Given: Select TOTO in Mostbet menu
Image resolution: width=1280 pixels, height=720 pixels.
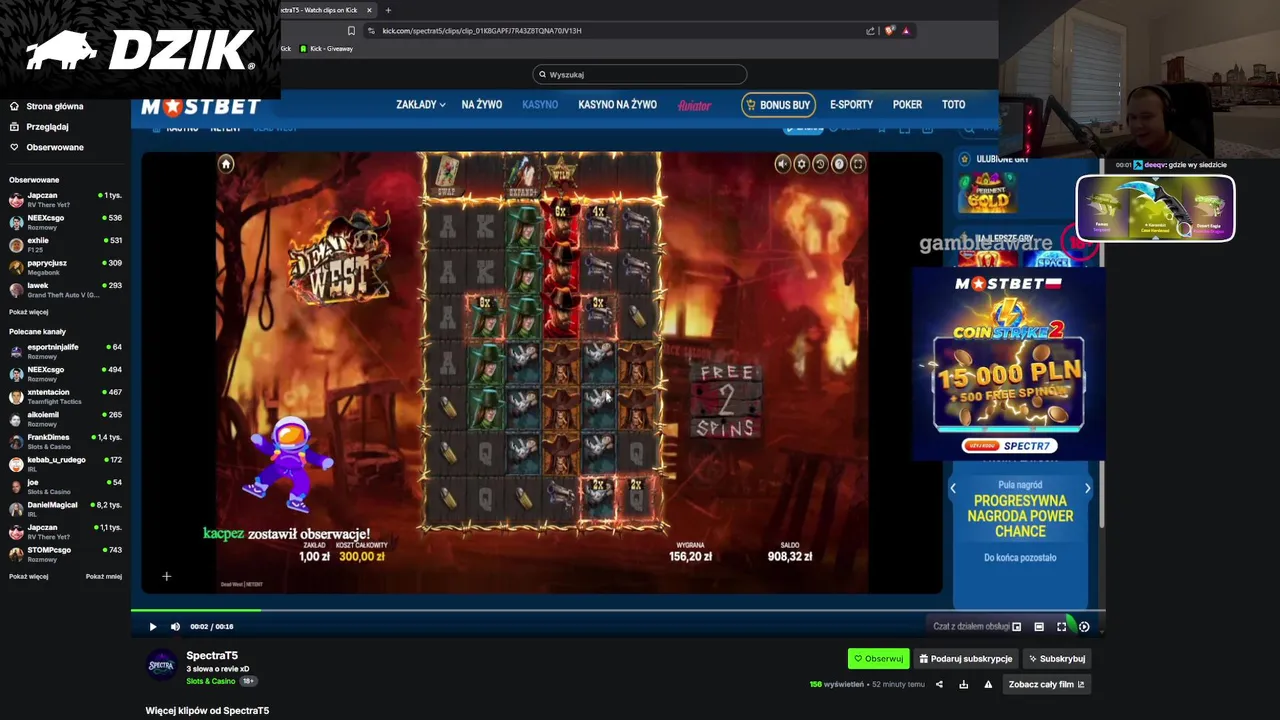Looking at the screenshot, I should pos(953,105).
